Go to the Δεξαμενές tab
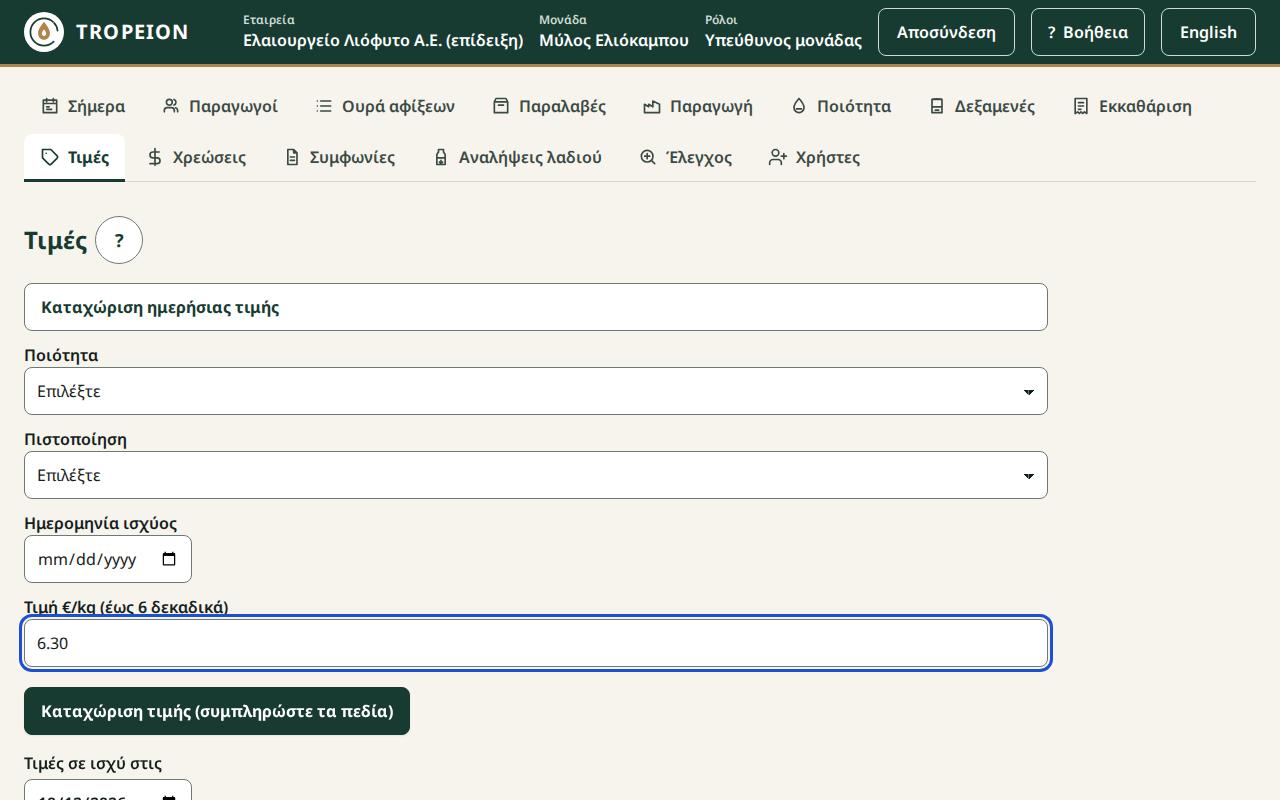The width and height of the screenshot is (1280, 800). (982, 106)
